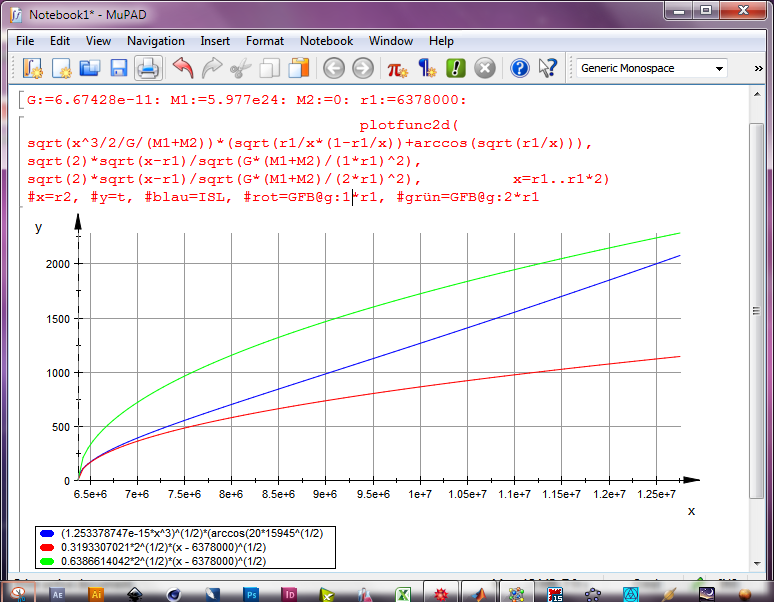Open a file with the Open icon
This screenshot has width=774, height=602.
pos(90,68)
